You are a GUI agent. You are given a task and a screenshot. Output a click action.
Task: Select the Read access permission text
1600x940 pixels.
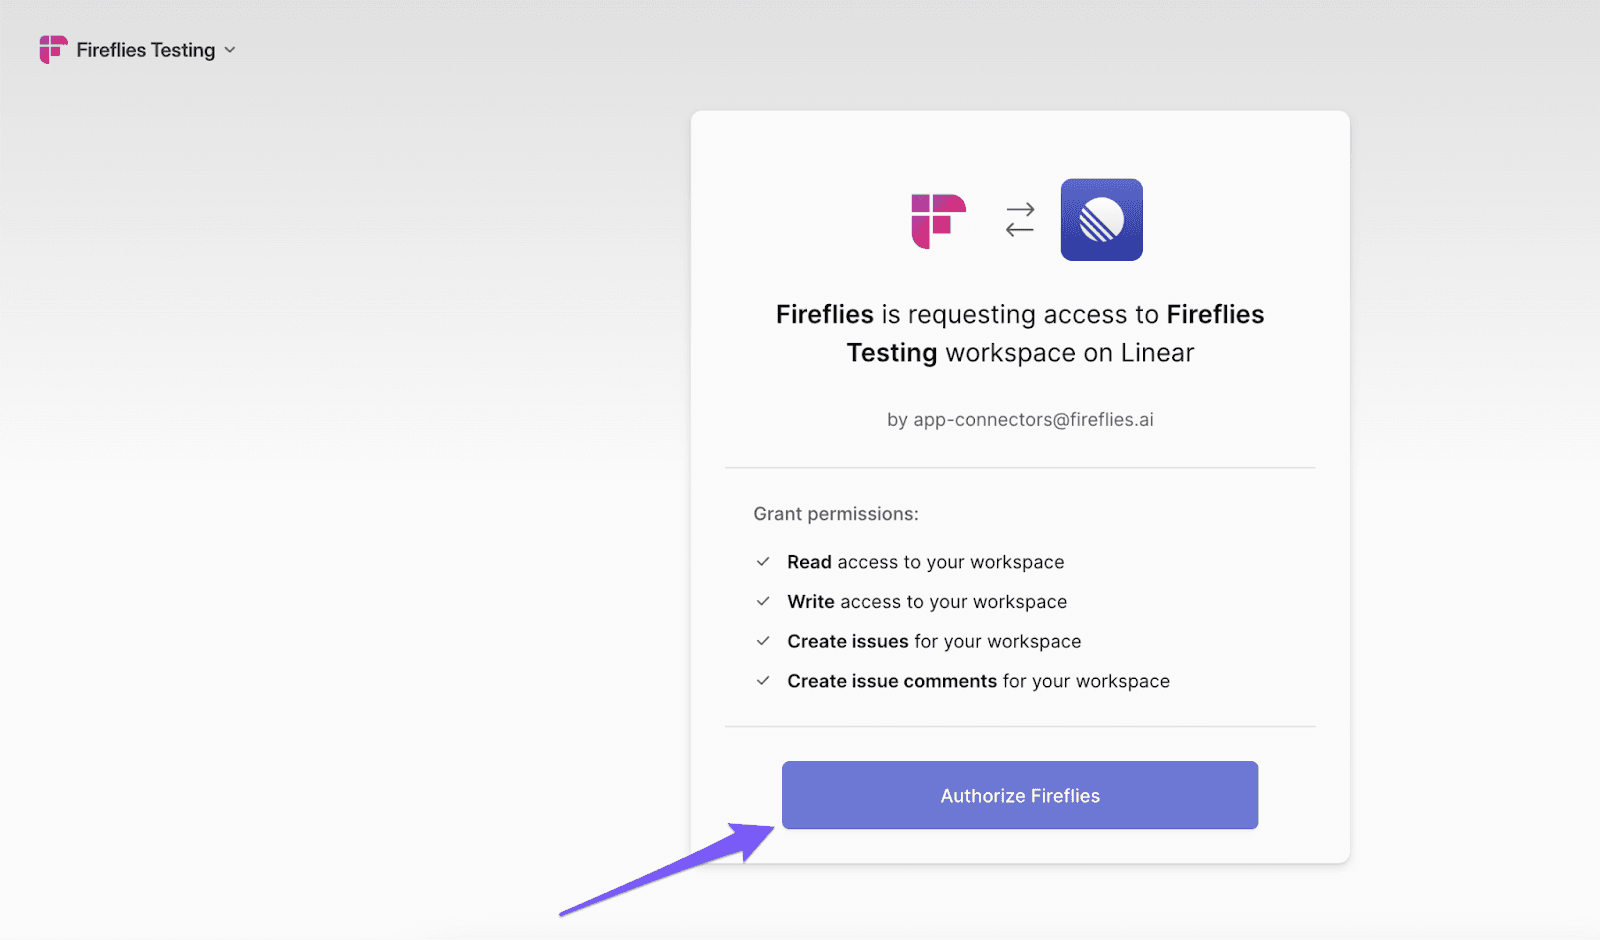[925, 562]
